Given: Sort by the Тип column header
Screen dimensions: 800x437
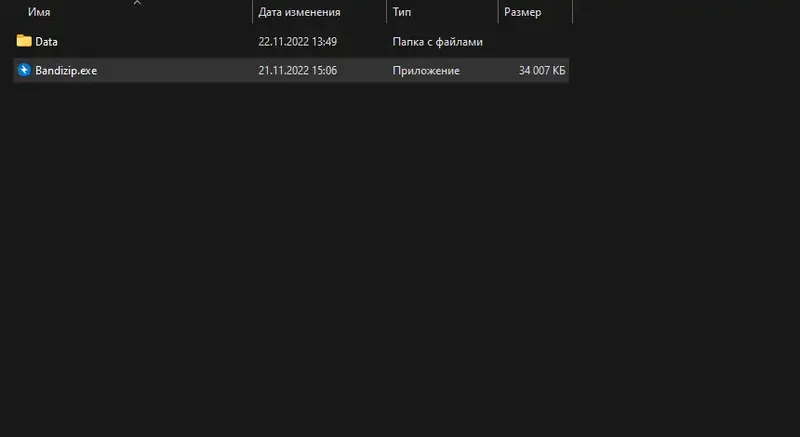Looking at the screenshot, I should (402, 12).
